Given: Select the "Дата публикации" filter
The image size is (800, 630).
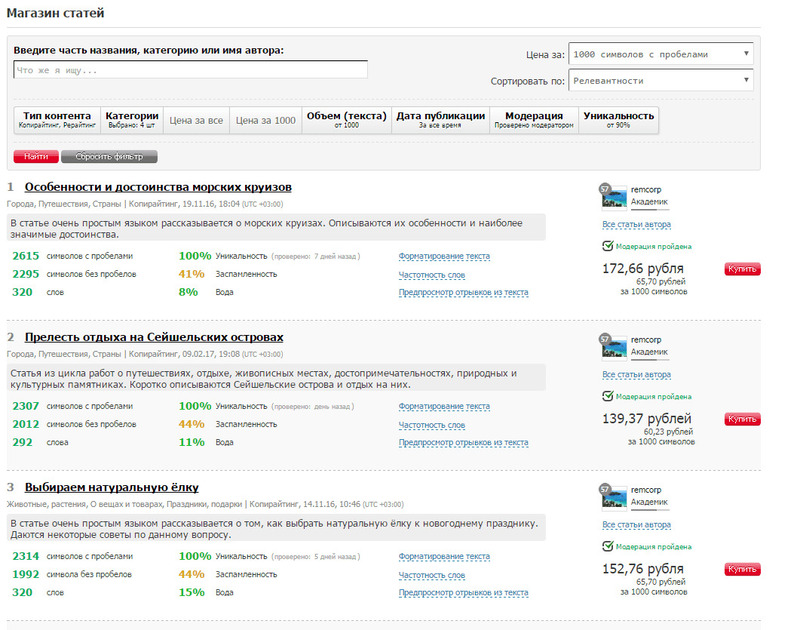Looking at the screenshot, I should pos(440,120).
